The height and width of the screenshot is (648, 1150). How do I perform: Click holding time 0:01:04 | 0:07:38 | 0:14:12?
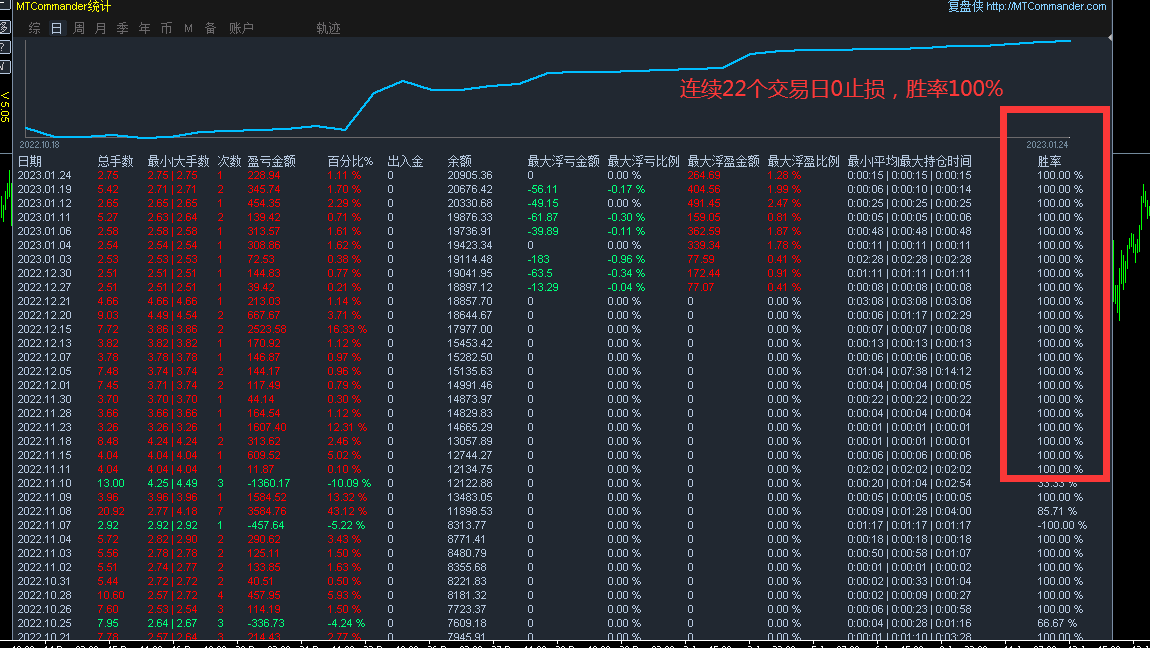click(x=909, y=371)
